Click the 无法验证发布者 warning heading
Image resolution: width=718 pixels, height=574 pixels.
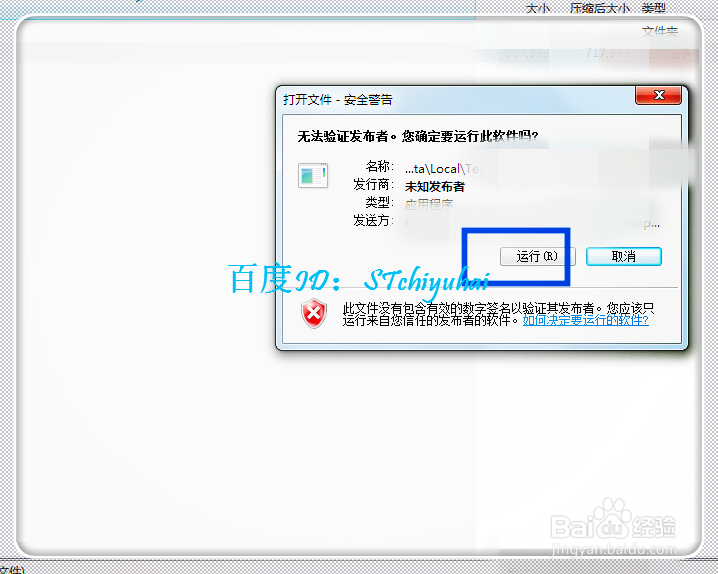tap(418, 136)
